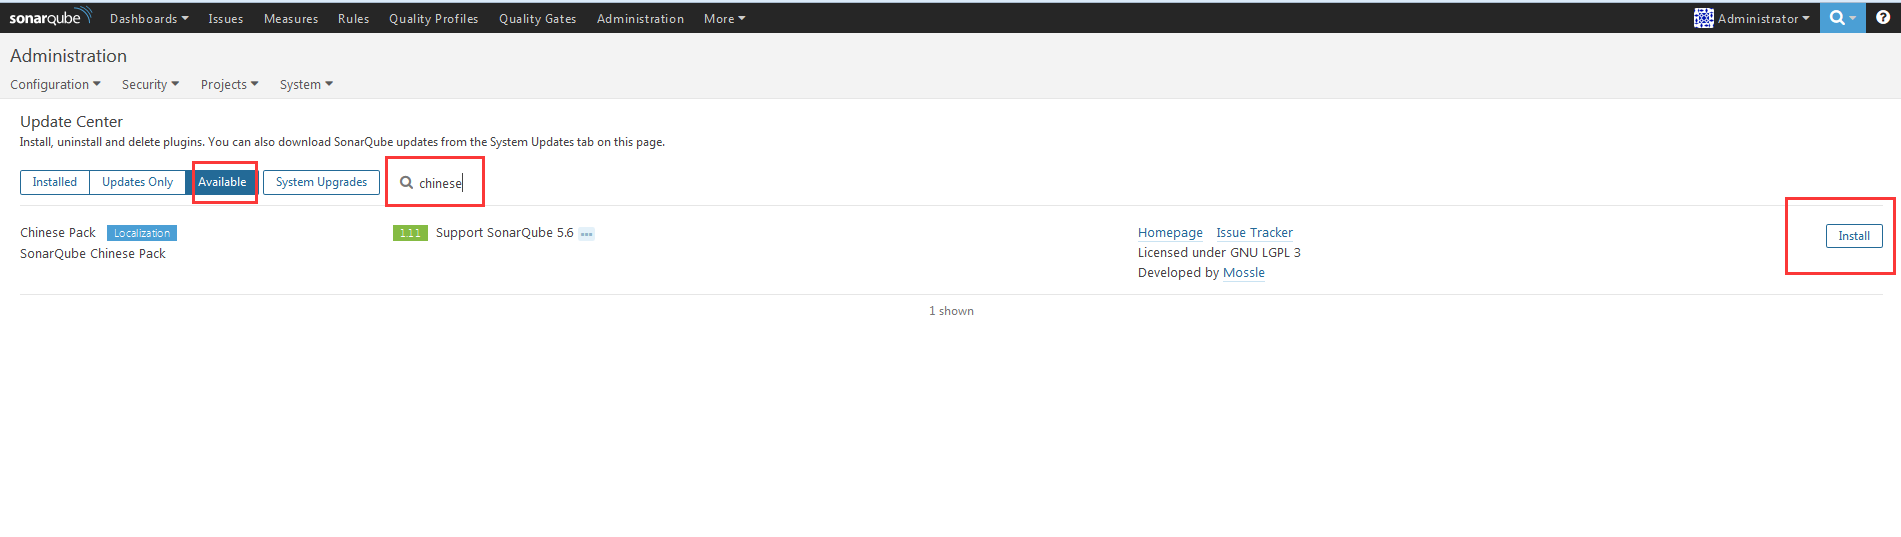Click the search icon beside chinese field
The width and height of the screenshot is (1901, 537).
[x=406, y=183]
